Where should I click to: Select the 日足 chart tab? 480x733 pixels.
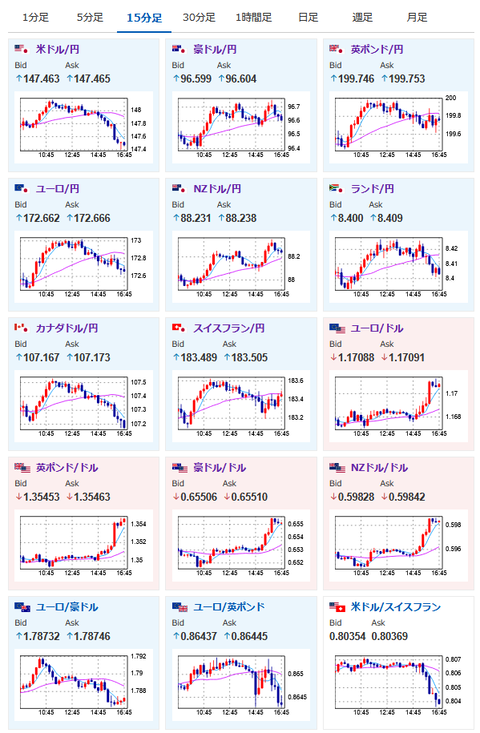coord(308,18)
